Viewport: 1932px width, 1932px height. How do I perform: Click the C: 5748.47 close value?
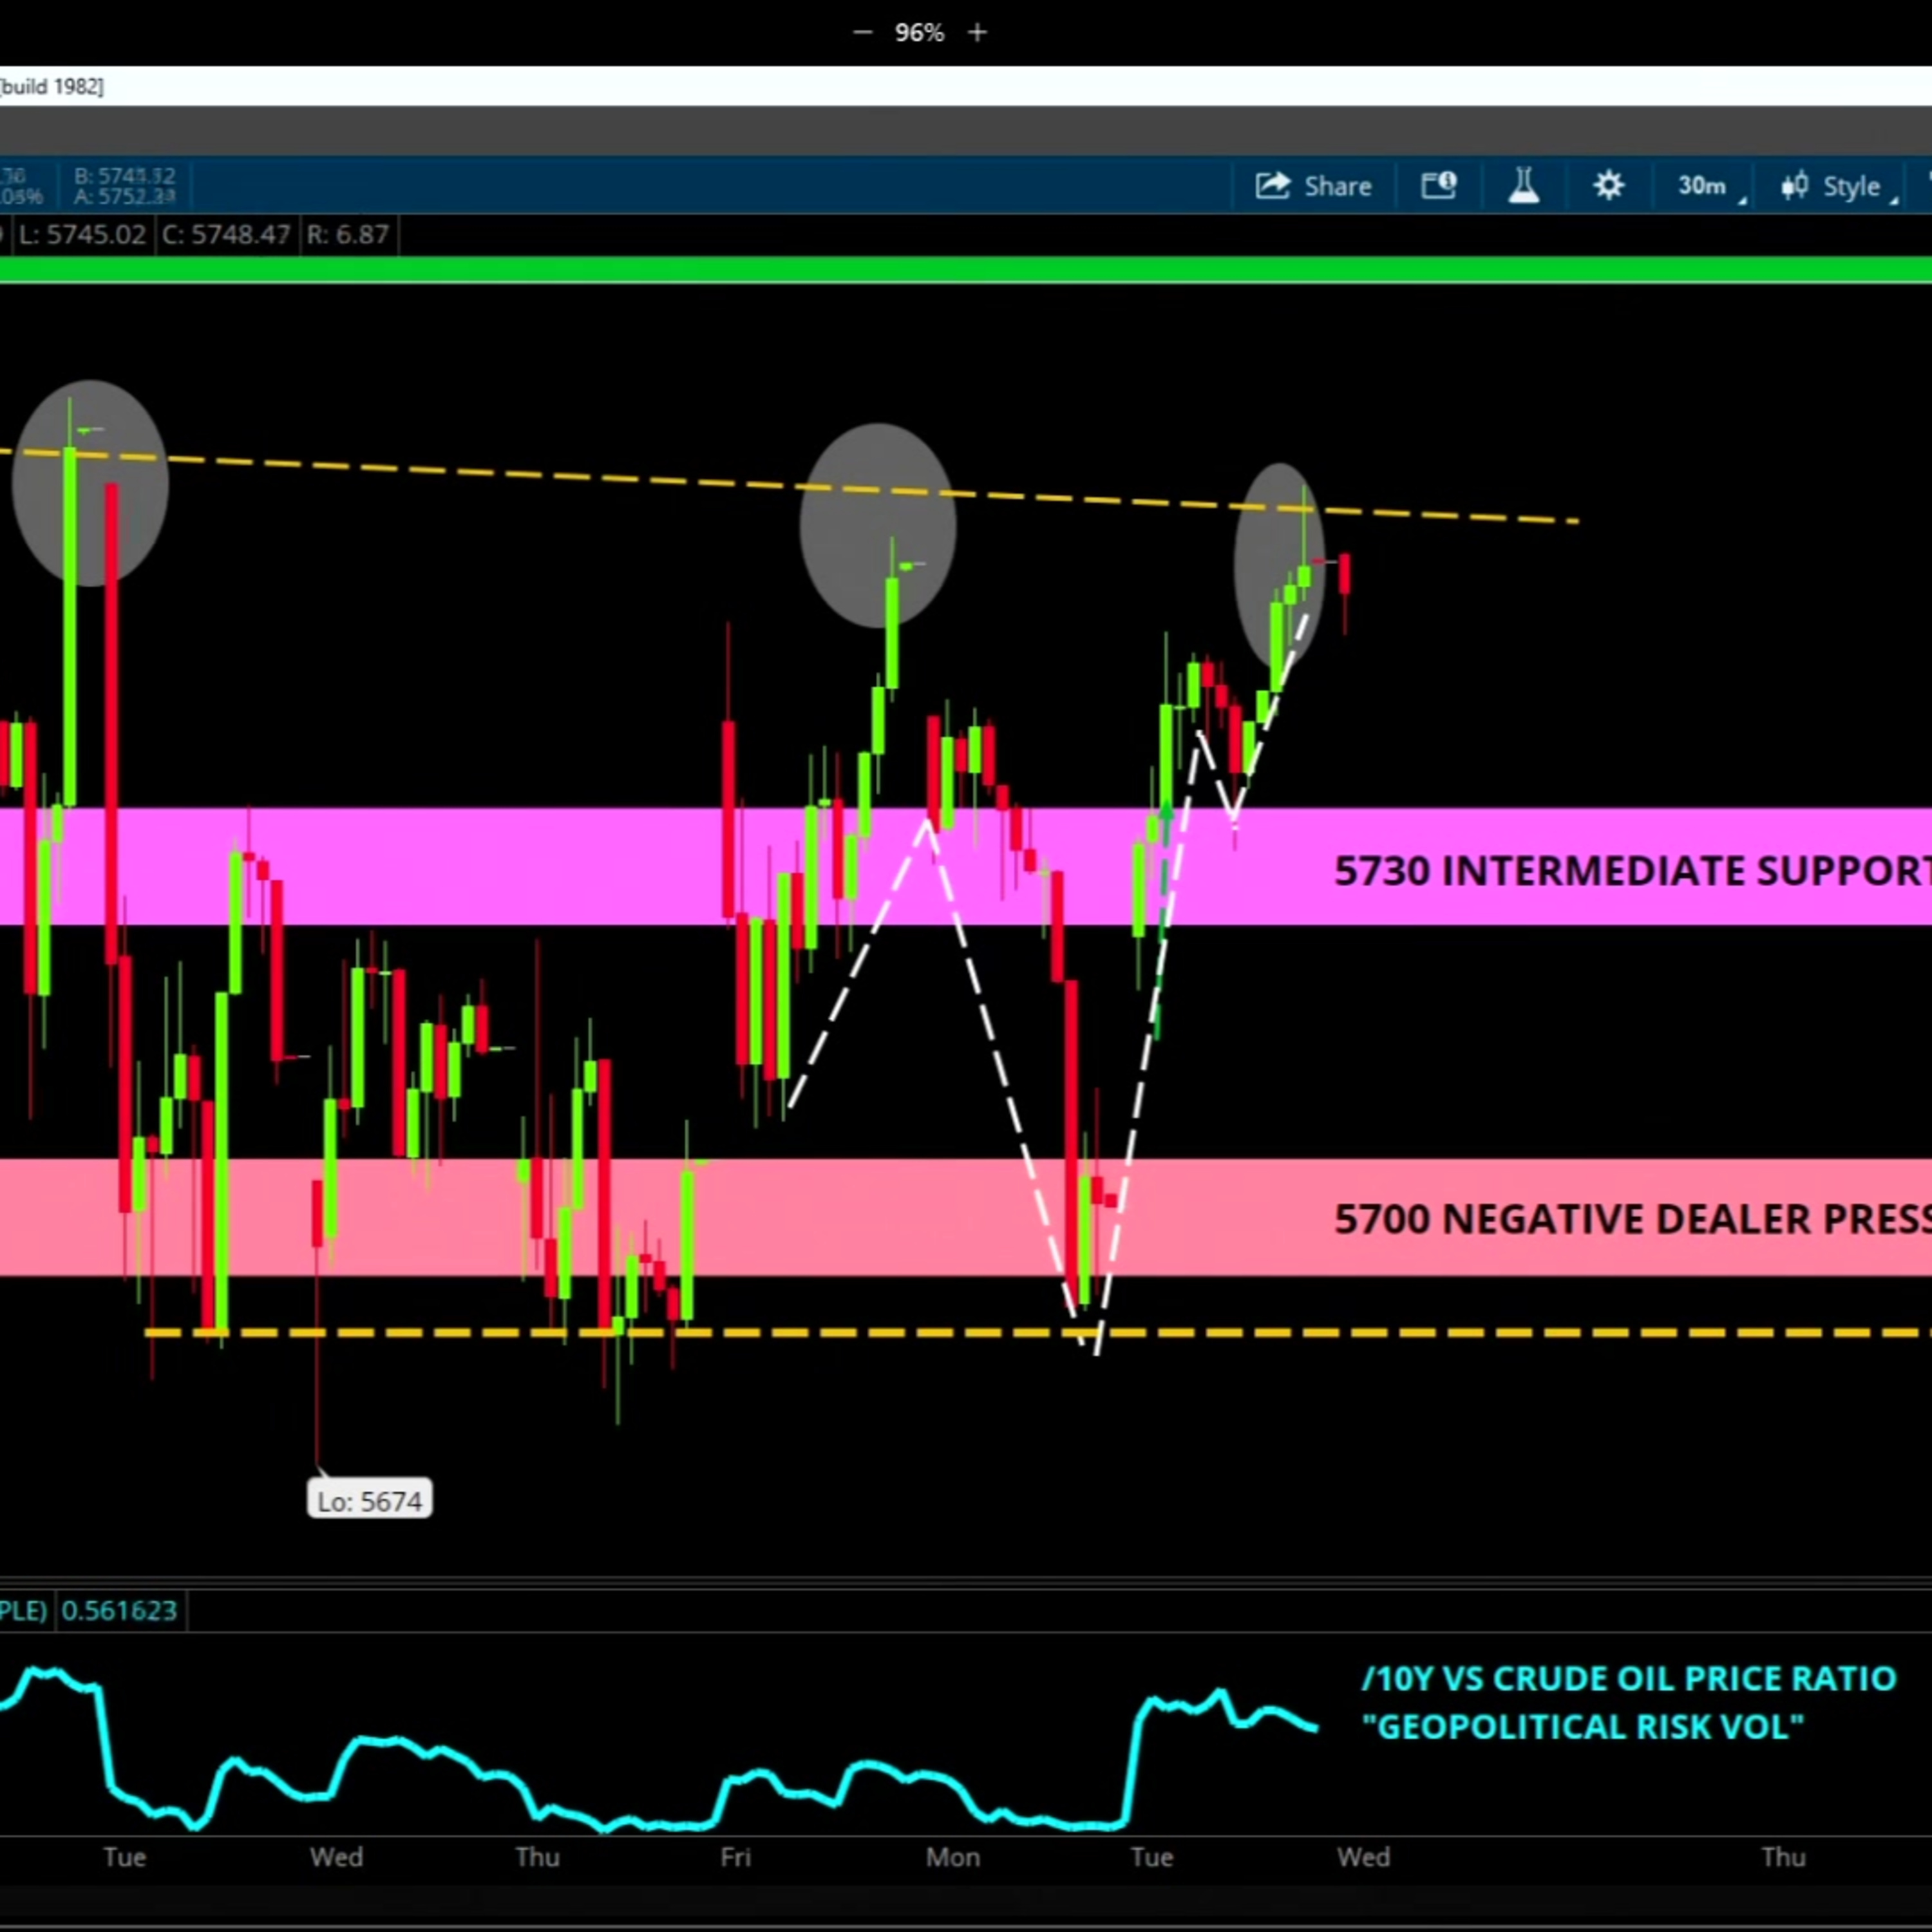point(226,235)
